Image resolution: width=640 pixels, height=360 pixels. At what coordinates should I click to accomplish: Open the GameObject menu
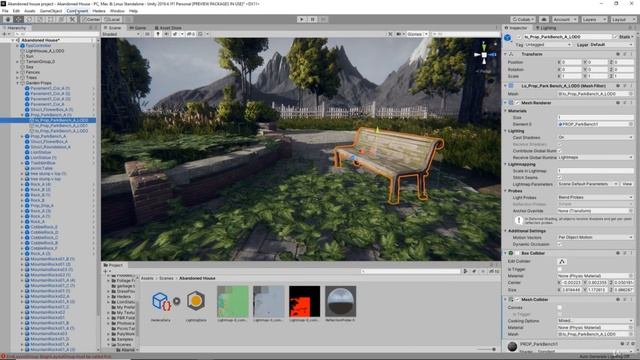pyautogui.click(x=51, y=11)
